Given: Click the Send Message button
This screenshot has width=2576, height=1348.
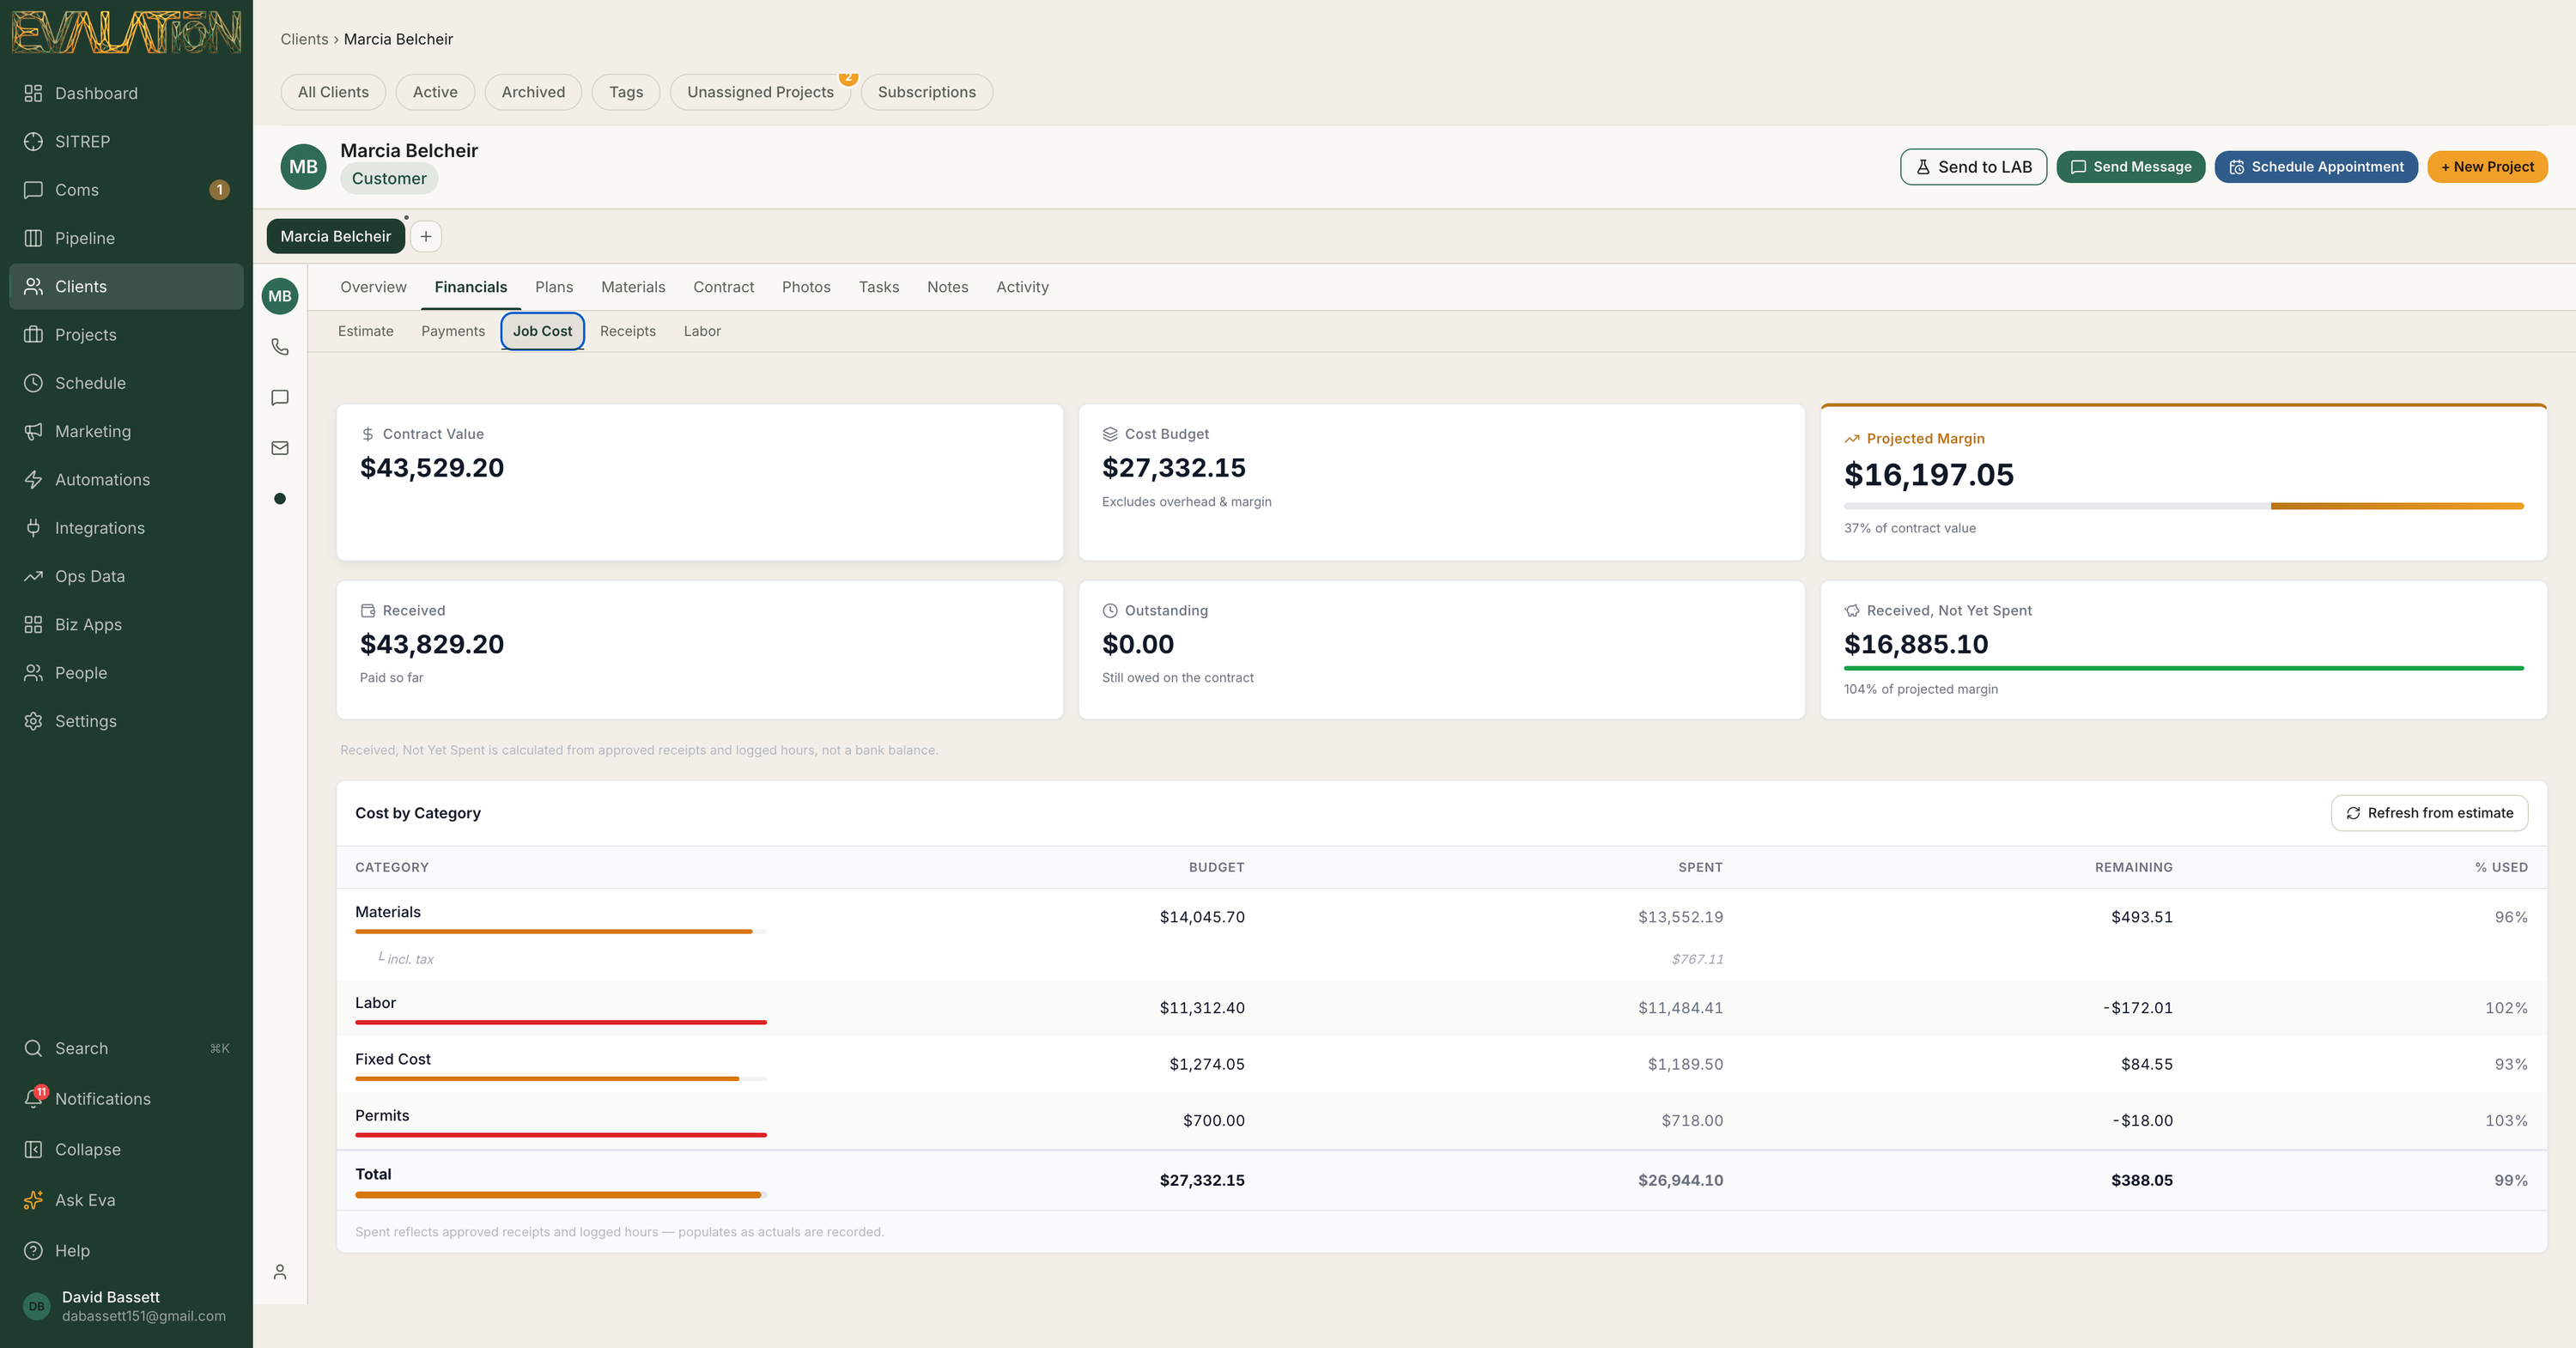Looking at the screenshot, I should (x=2130, y=167).
